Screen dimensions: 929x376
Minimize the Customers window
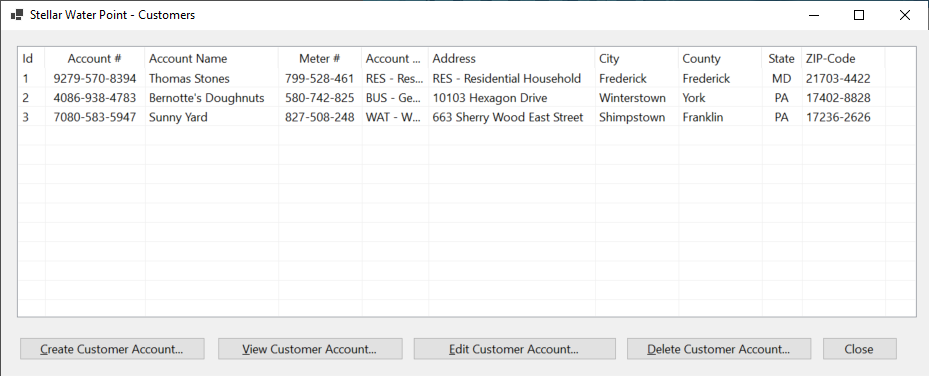pyautogui.click(x=813, y=15)
